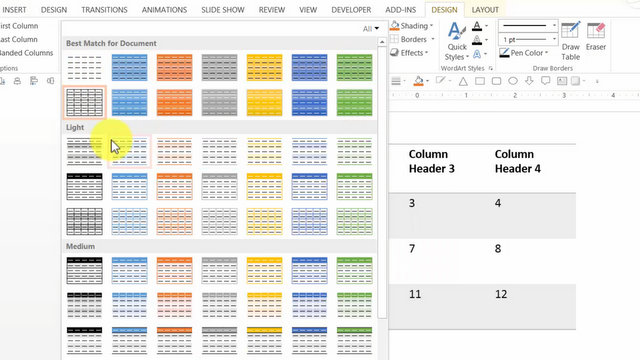Open the Effects menu button
Image resolution: width=640 pixels, height=360 pixels.
pos(410,53)
